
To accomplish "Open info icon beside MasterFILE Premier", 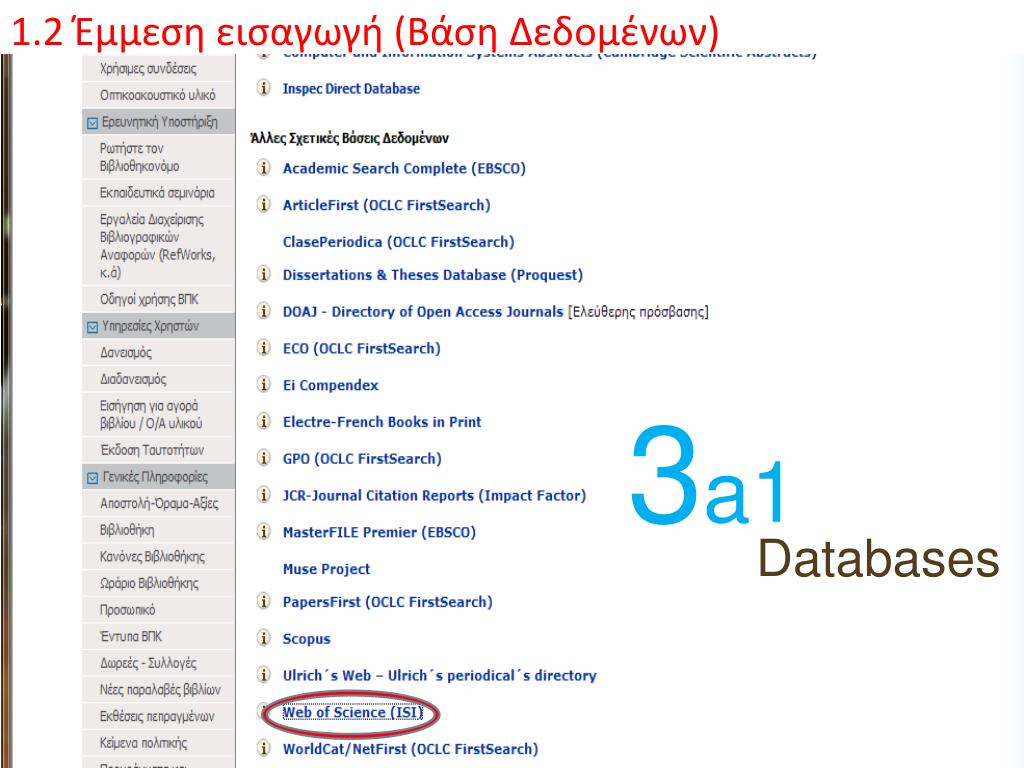I will [263, 532].
